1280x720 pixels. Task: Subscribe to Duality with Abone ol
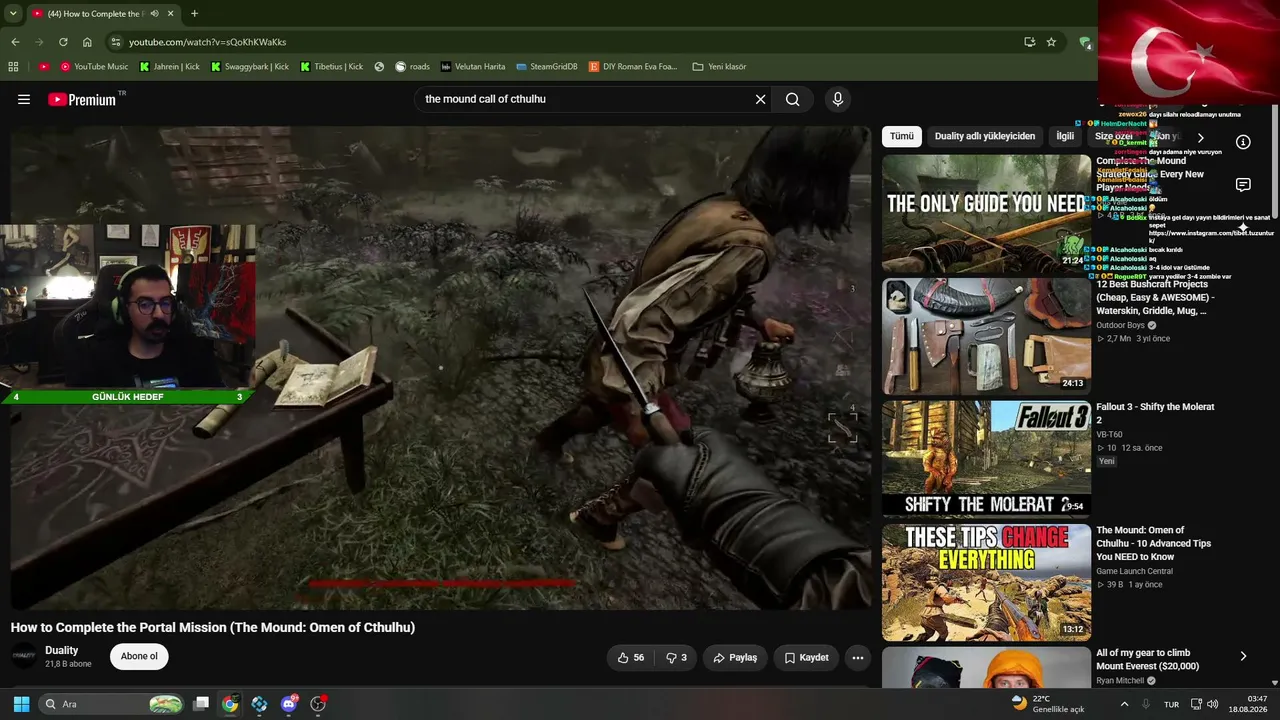click(x=139, y=656)
